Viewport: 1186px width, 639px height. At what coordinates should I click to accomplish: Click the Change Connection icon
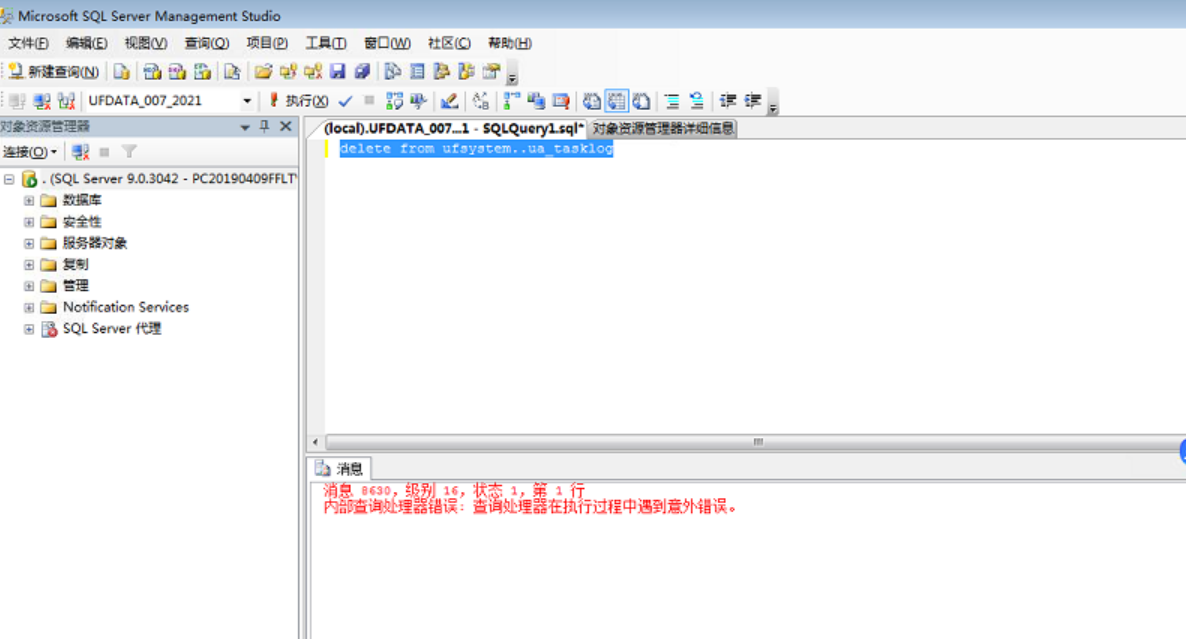[x=67, y=101]
